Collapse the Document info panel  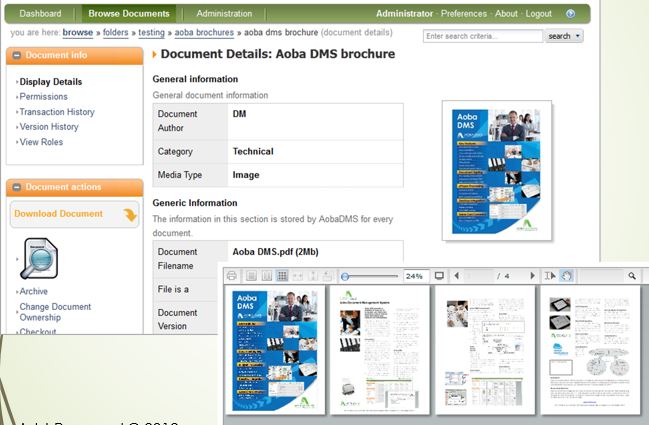click(x=17, y=55)
